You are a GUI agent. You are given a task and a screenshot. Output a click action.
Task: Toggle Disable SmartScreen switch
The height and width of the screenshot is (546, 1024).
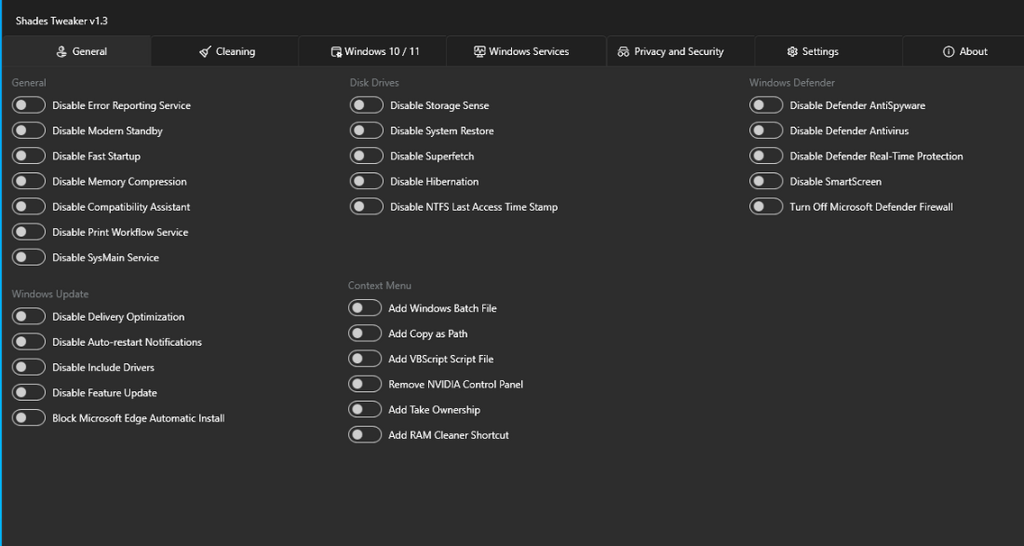766,182
